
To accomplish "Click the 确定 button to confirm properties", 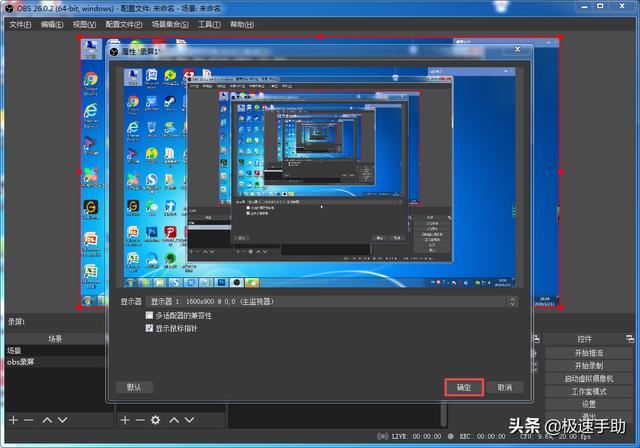I will click(x=463, y=387).
